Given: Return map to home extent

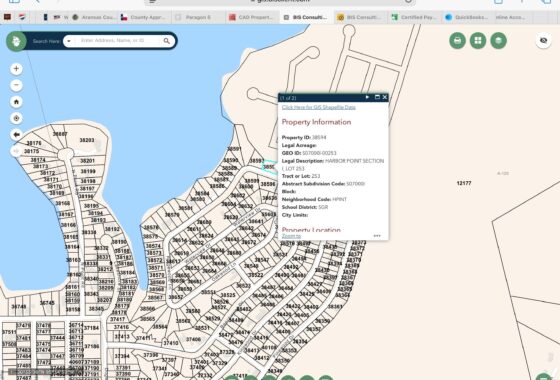Looking at the screenshot, I should coord(16,102).
